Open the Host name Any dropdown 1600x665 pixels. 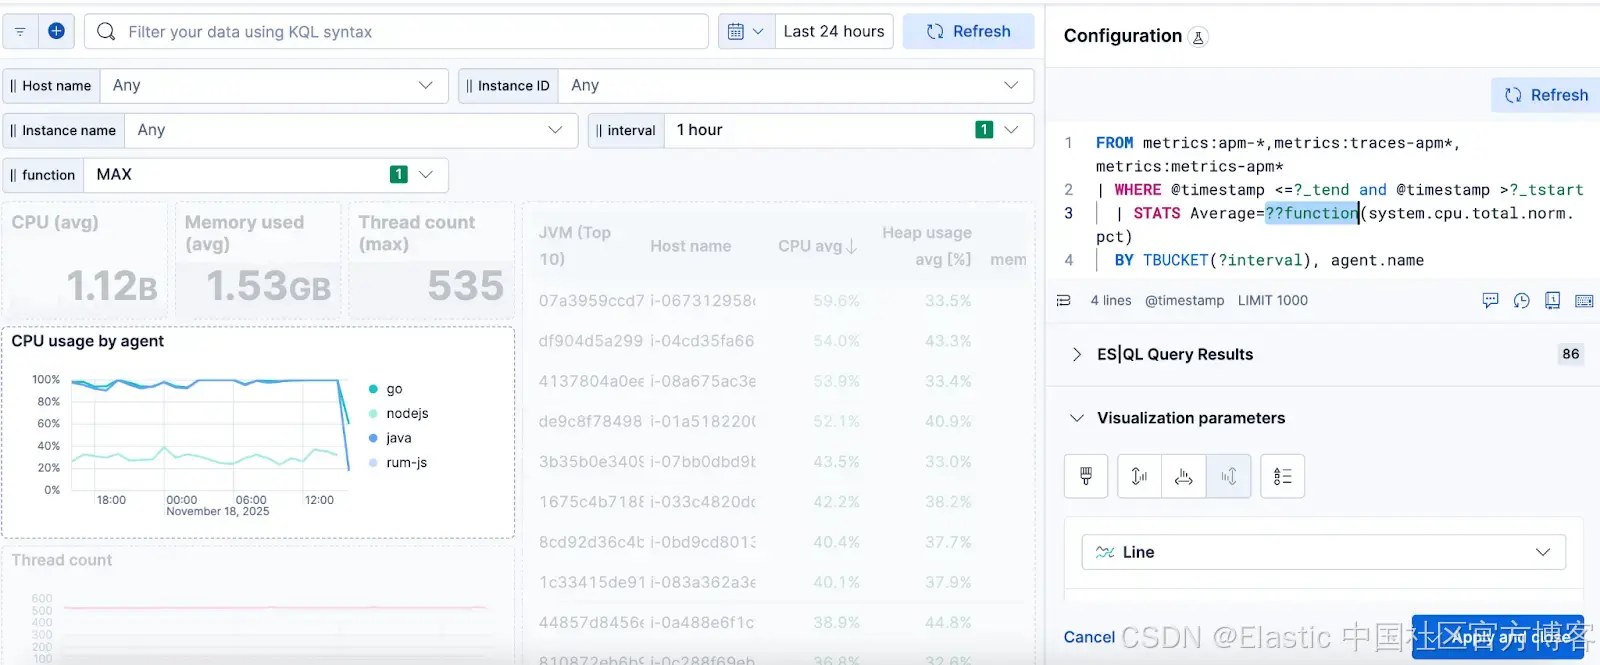pos(273,86)
